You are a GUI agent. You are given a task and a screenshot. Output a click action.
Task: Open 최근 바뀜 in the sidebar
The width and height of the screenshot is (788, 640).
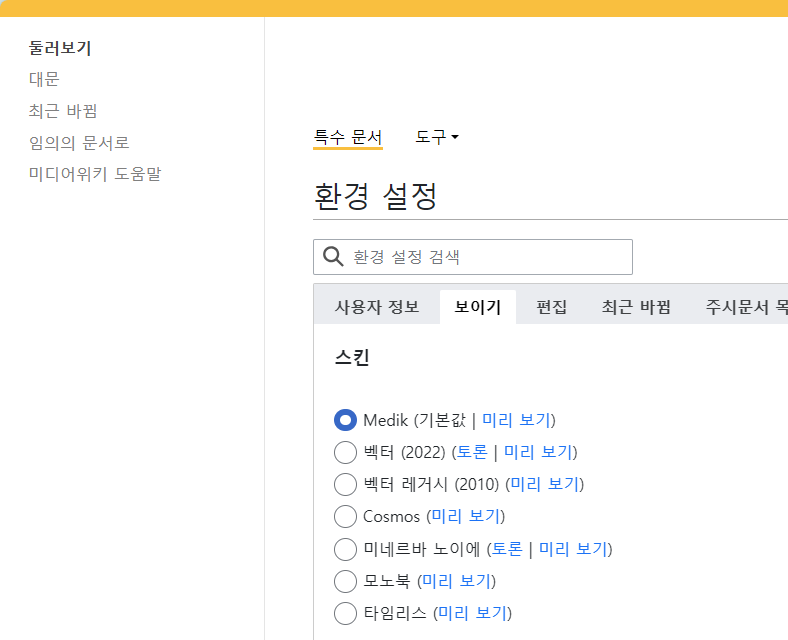(63, 111)
